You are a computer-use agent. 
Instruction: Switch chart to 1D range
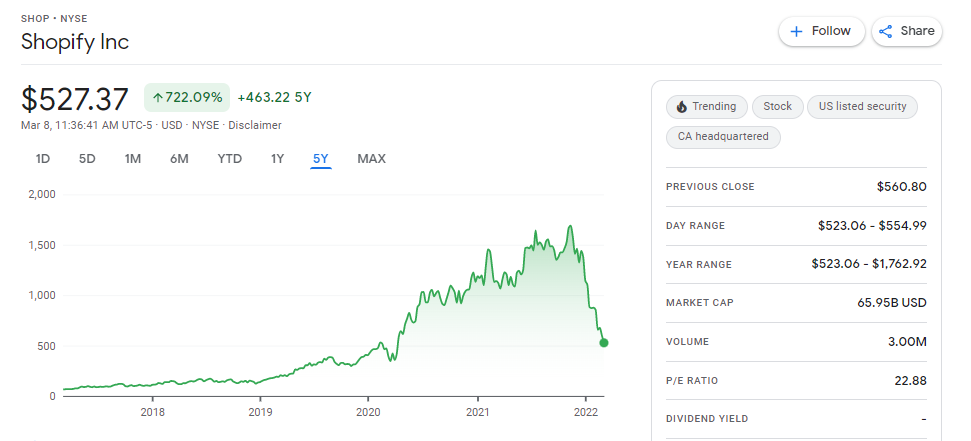(43, 159)
